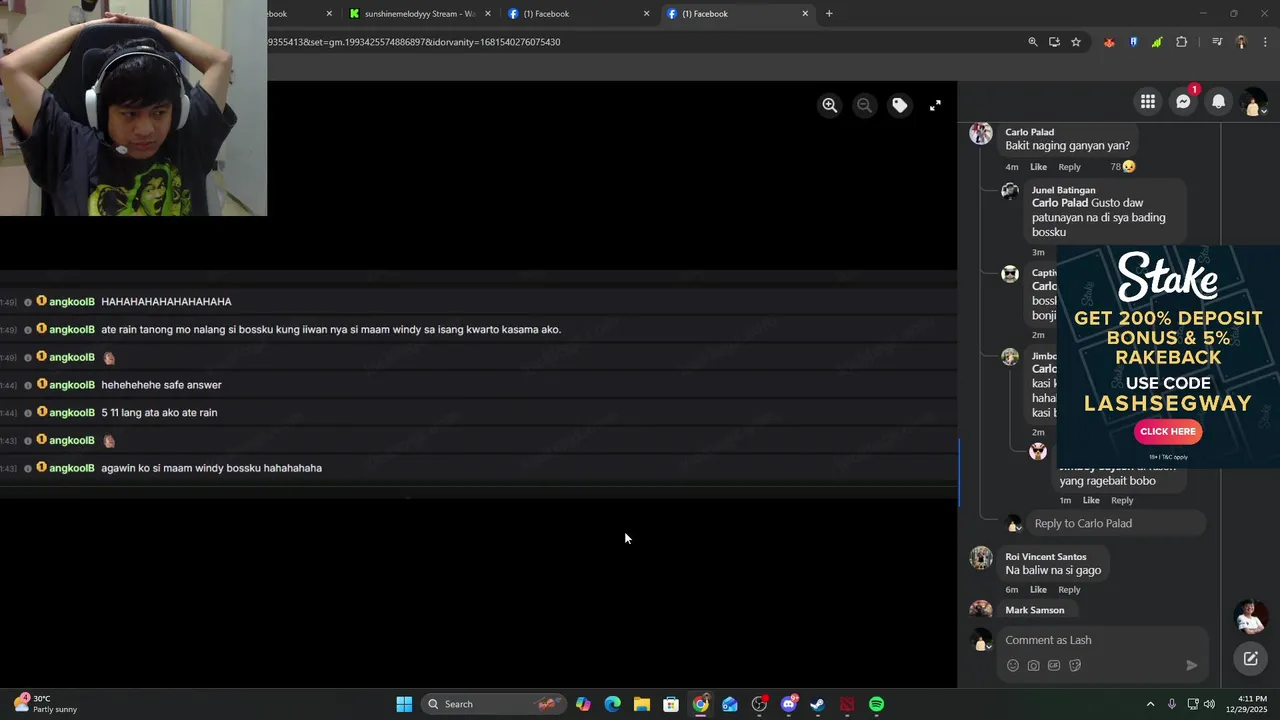Open Chrome's three-dot menu

(x=1266, y=42)
